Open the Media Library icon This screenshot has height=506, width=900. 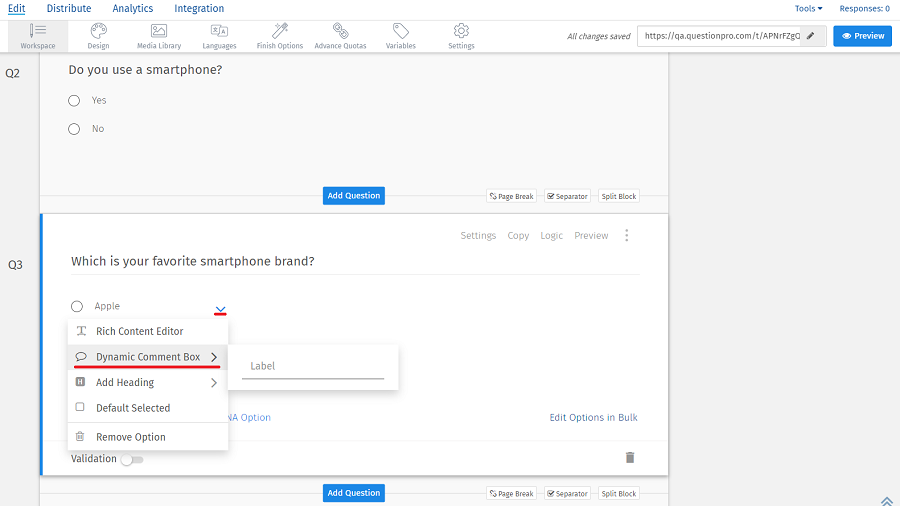pyautogui.click(x=158, y=31)
